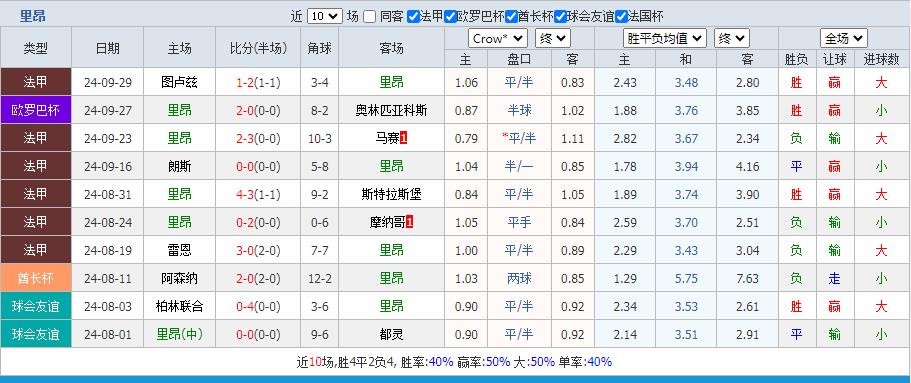
Task: Click the 7.63 away odds in 阿森纳 row
Action: point(747,278)
